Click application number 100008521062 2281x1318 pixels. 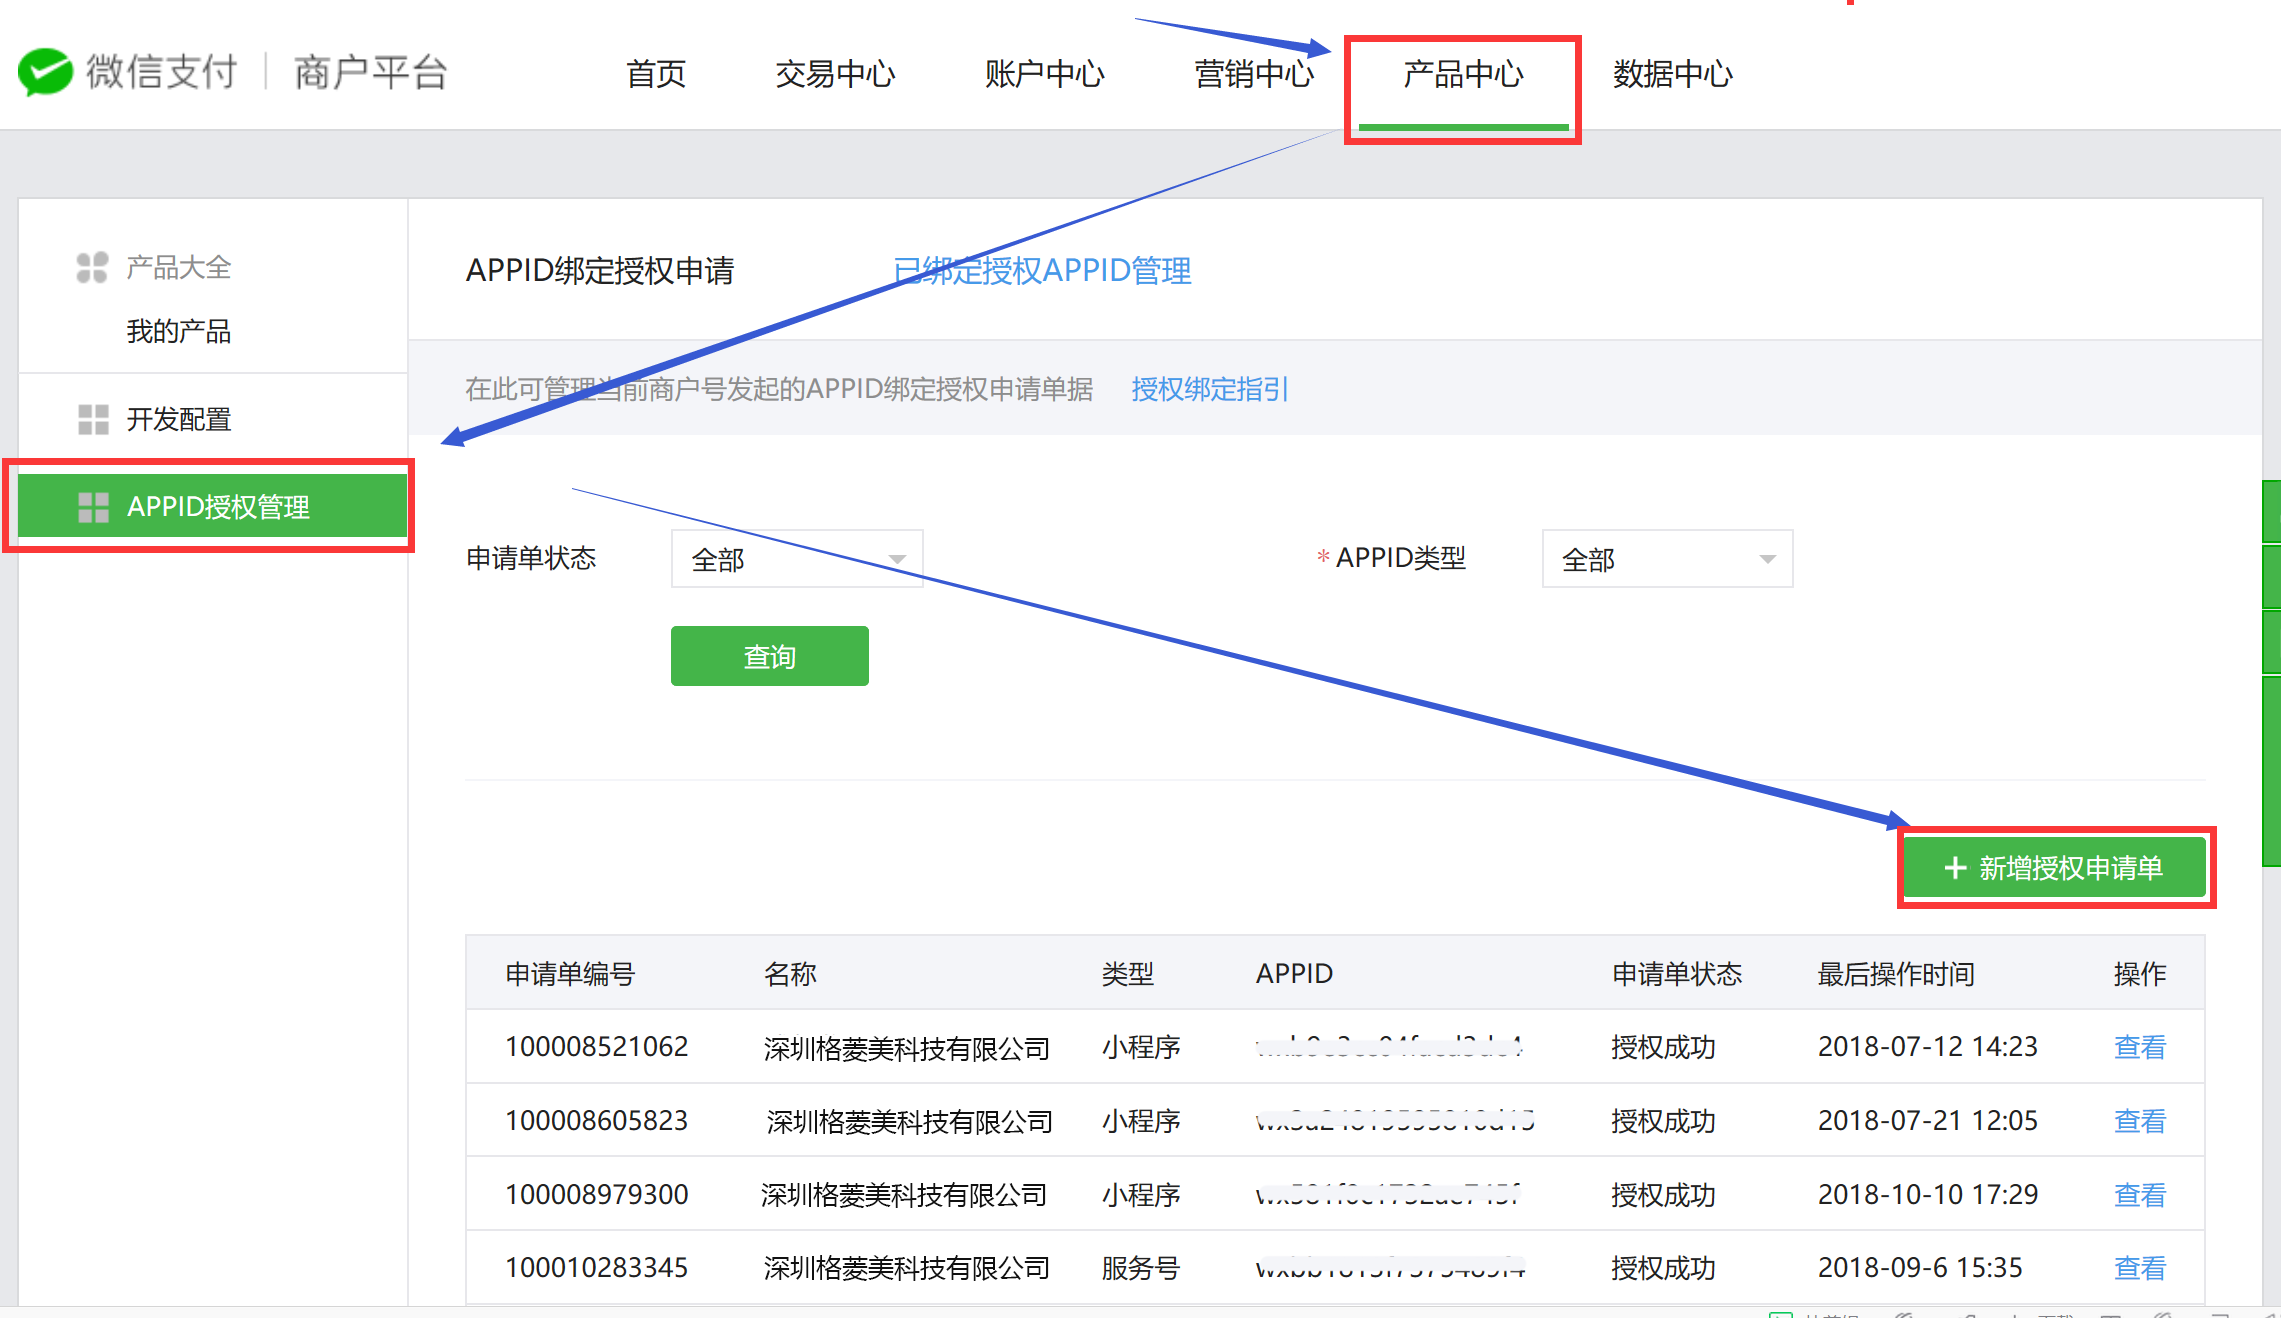(597, 1047)
